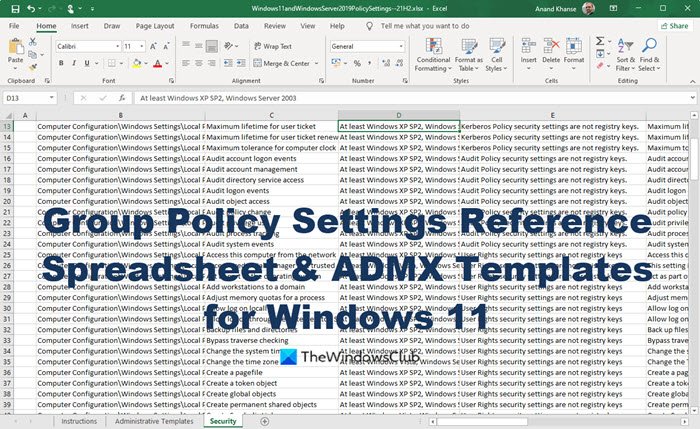Click Increase Indent icon

click(241, 63)
